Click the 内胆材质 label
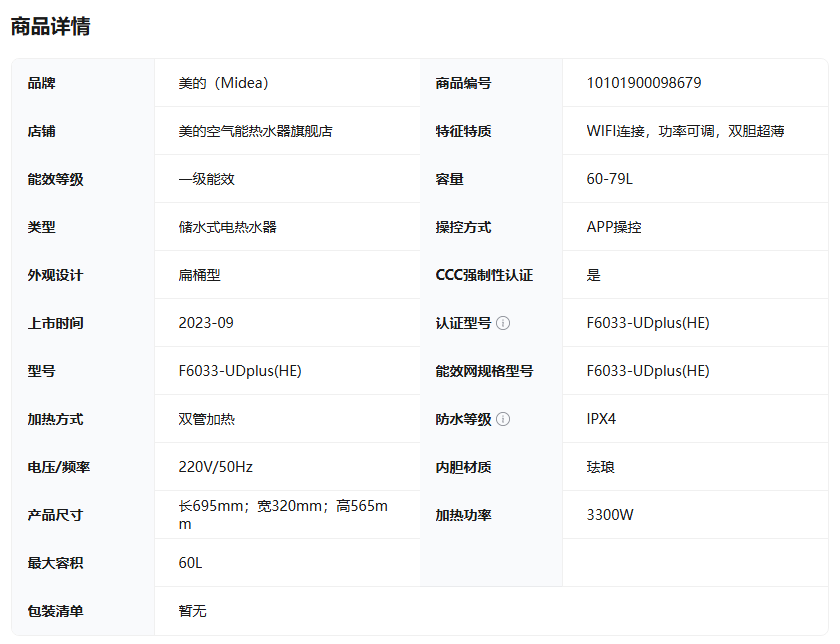The height and width of the screenshot is (644, 840). [463, 467]
